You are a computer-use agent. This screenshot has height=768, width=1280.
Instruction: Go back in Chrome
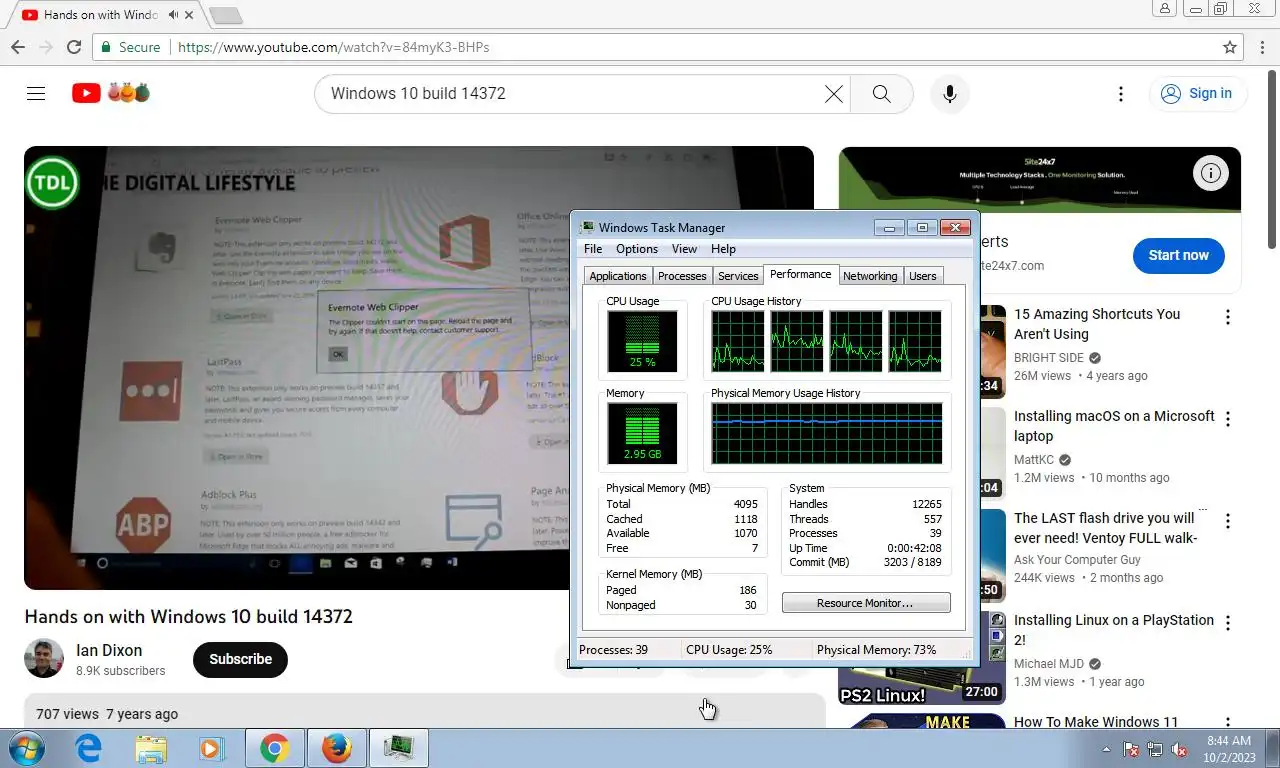click(x=18, y=47)
